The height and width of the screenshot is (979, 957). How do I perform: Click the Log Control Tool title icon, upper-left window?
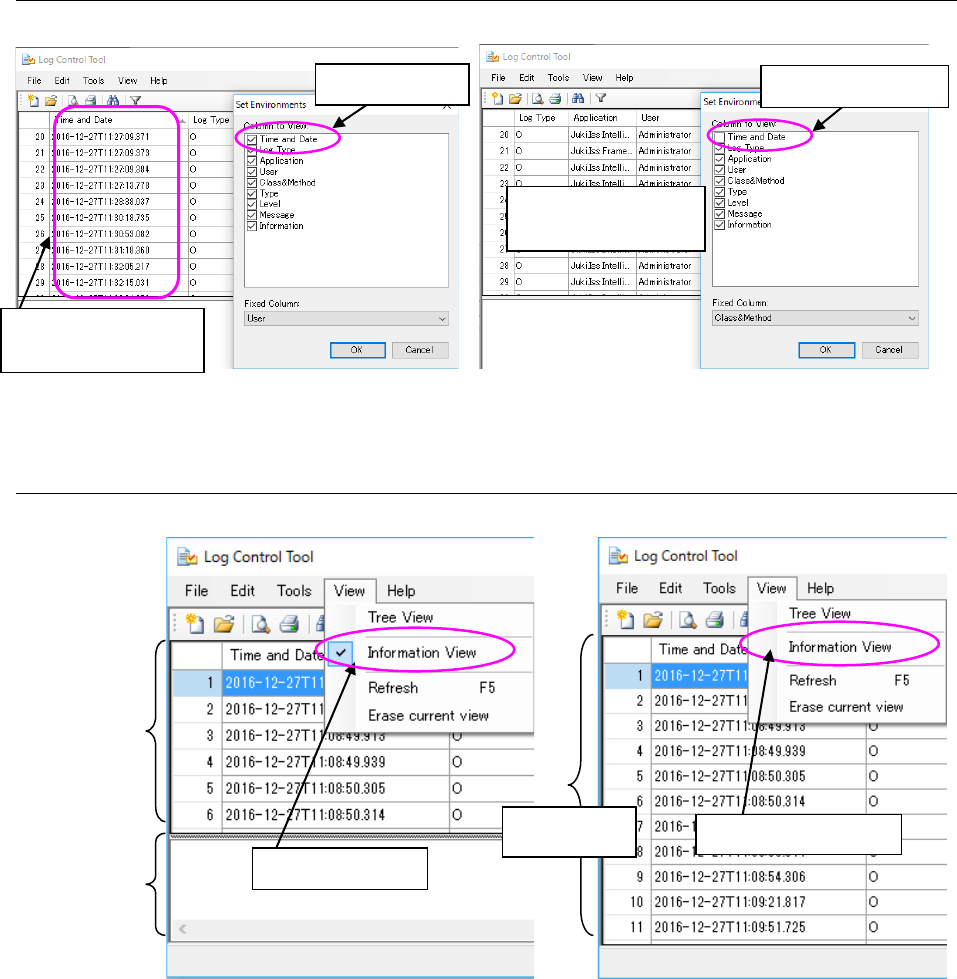[28, 59]
